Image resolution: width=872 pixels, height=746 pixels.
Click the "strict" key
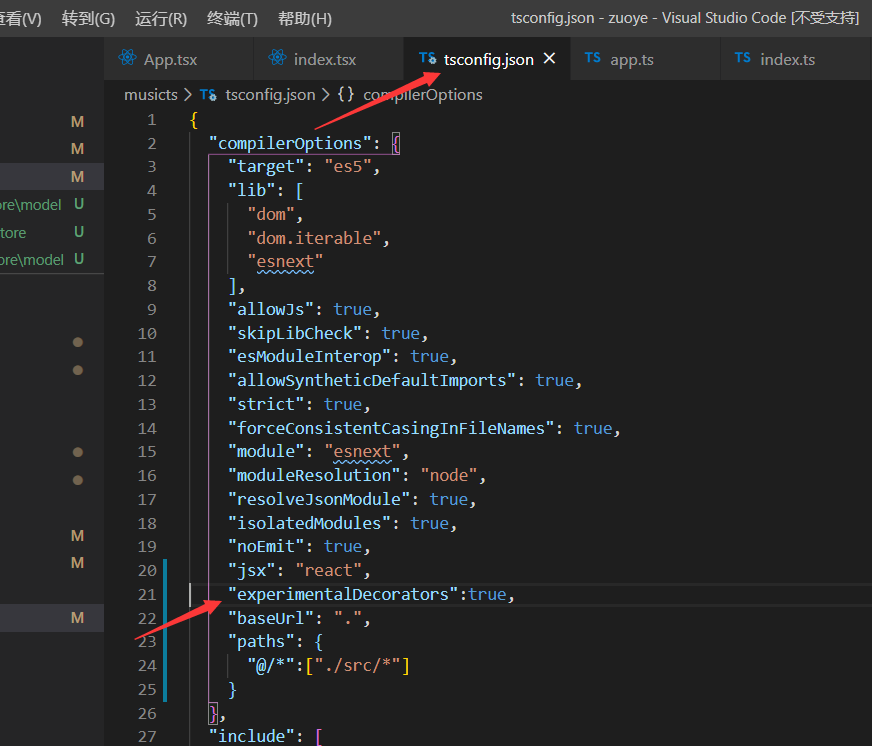pos(266,404)
